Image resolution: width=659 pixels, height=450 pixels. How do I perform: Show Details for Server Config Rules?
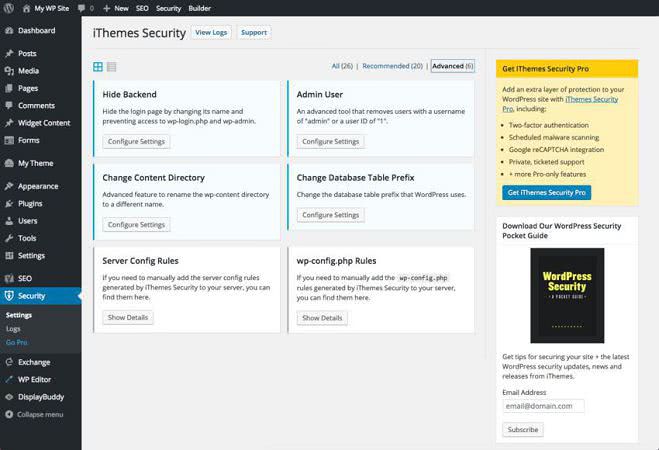coord(128,317)
